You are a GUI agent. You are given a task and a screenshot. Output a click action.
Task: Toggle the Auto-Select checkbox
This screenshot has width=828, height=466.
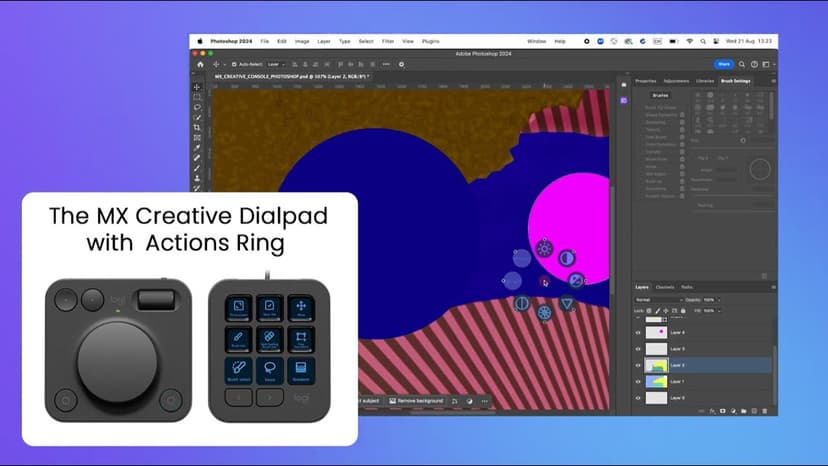point(235,64)
